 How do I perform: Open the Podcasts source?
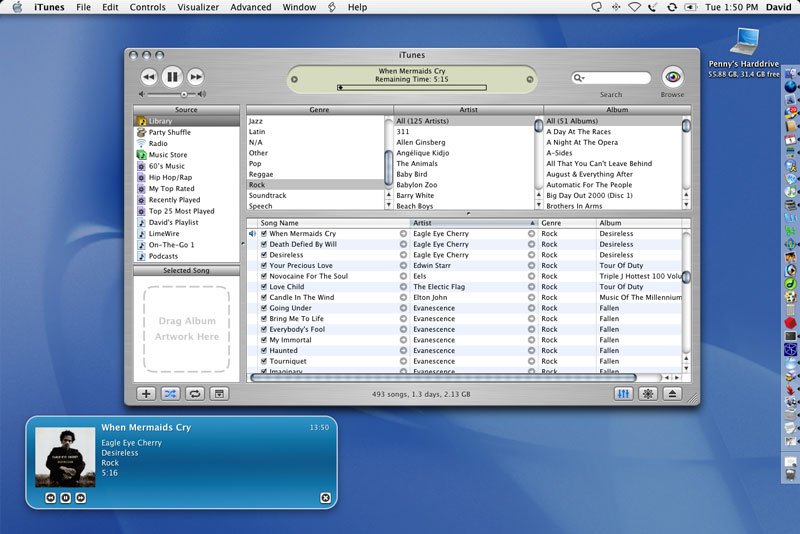[x=186, y=256]
